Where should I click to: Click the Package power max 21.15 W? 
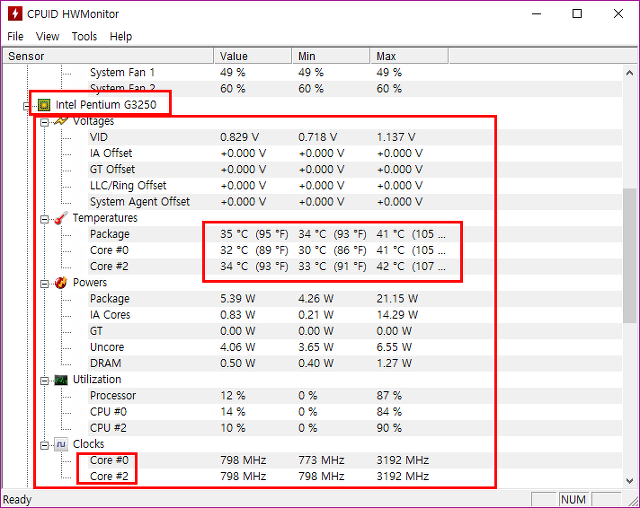(397, 299)
